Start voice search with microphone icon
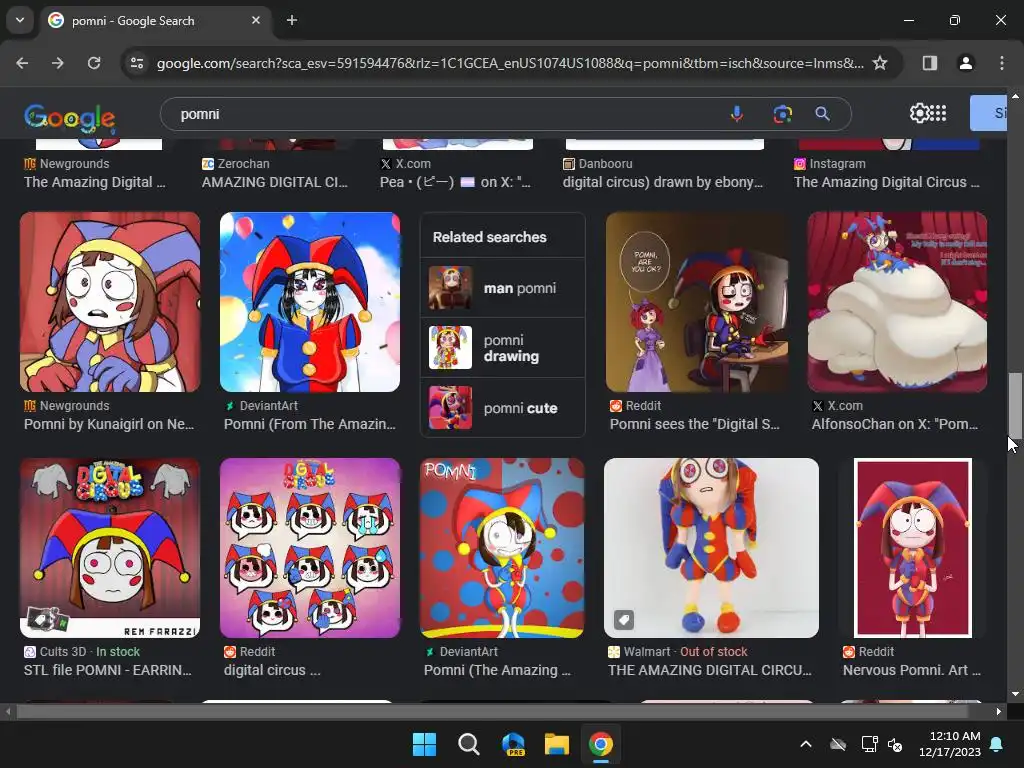 [x=737, y=114]
